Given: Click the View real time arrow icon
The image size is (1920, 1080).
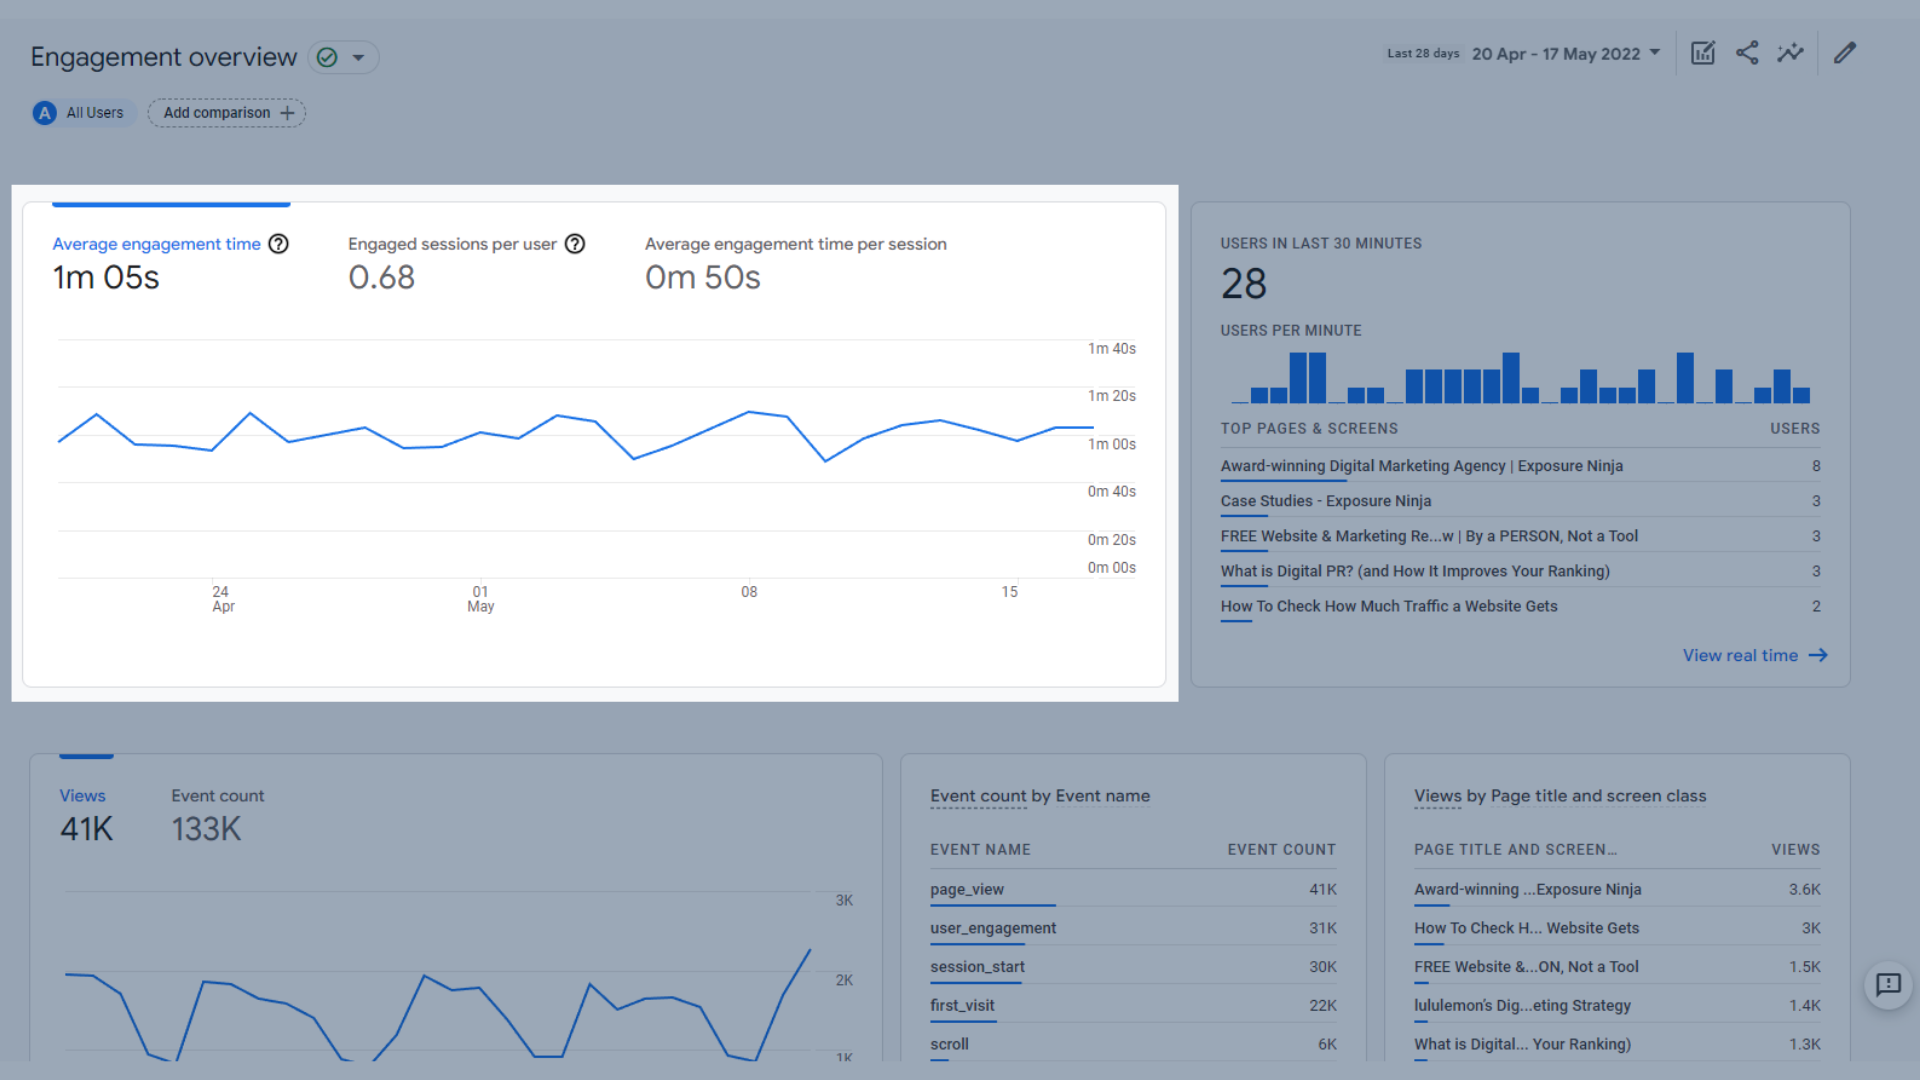Looking at the screenshot, I should (1818, 653).
